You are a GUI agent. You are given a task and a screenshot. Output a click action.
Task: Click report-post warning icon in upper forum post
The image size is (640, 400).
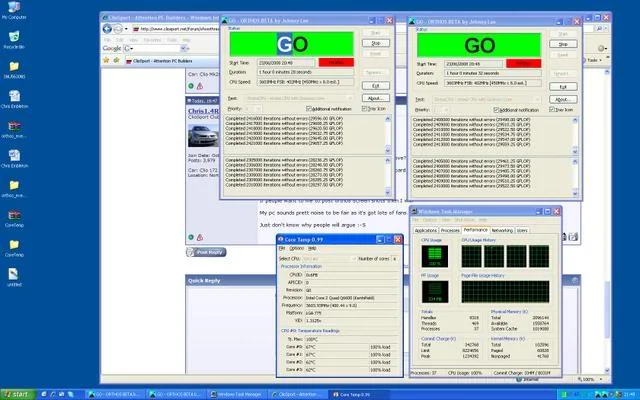[200, 86]
